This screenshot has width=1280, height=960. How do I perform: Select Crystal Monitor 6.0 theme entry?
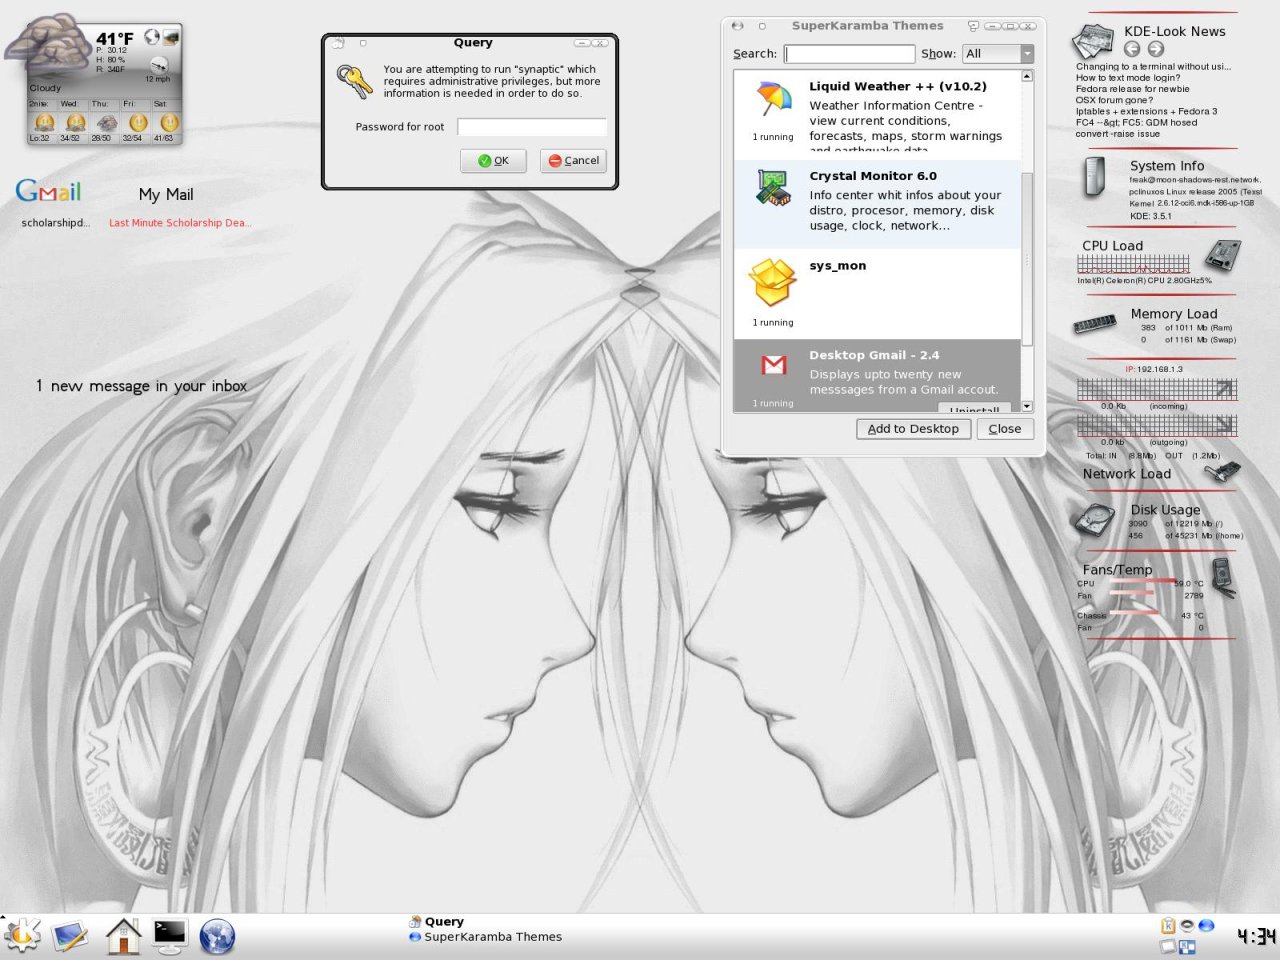click(x=877, y=205)
